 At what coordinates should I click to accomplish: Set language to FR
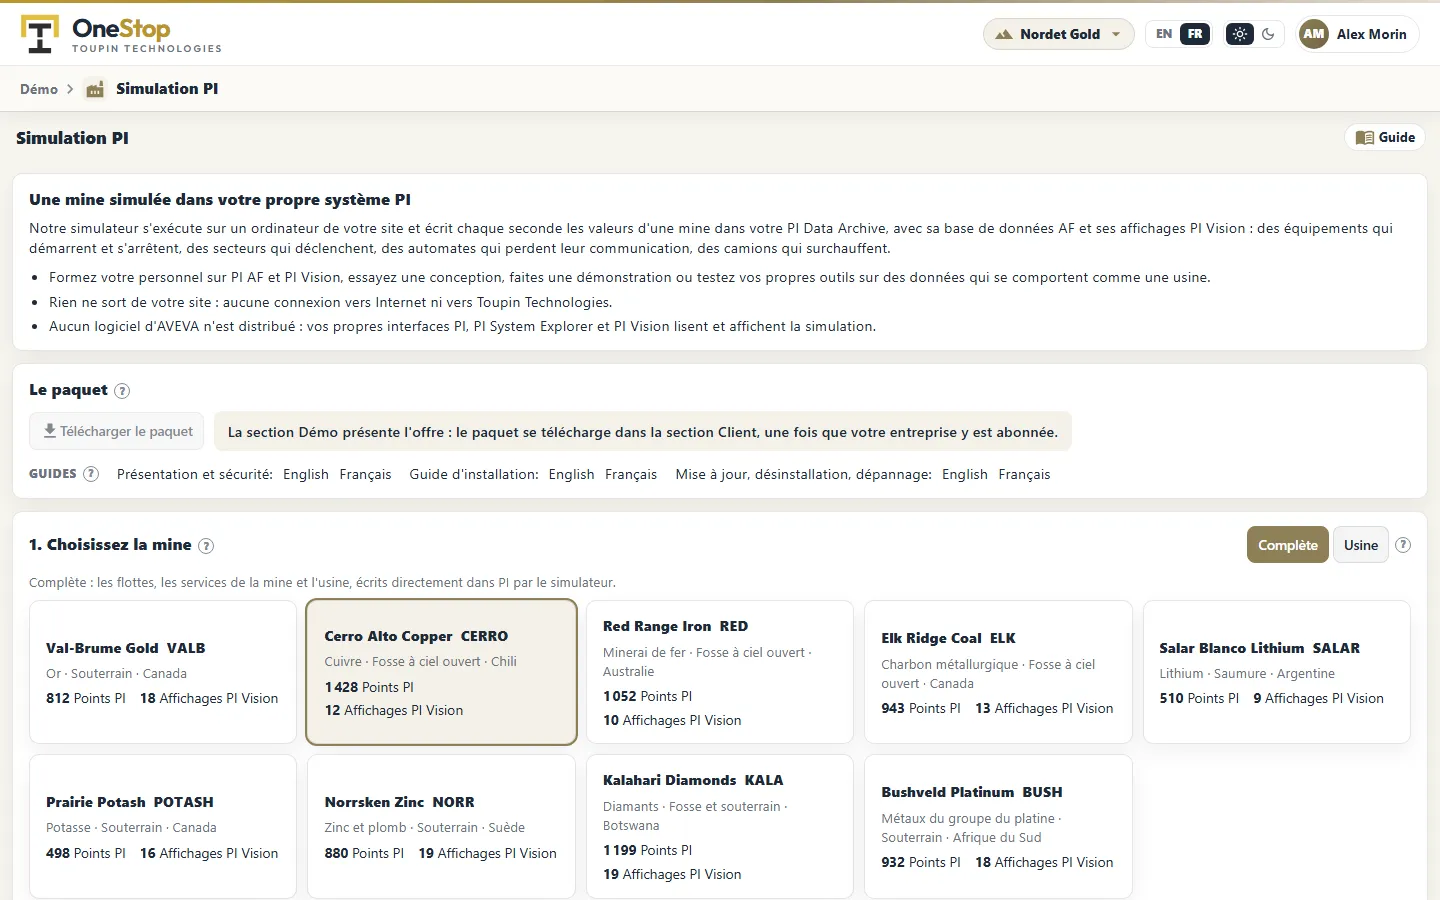(1195, 34)
